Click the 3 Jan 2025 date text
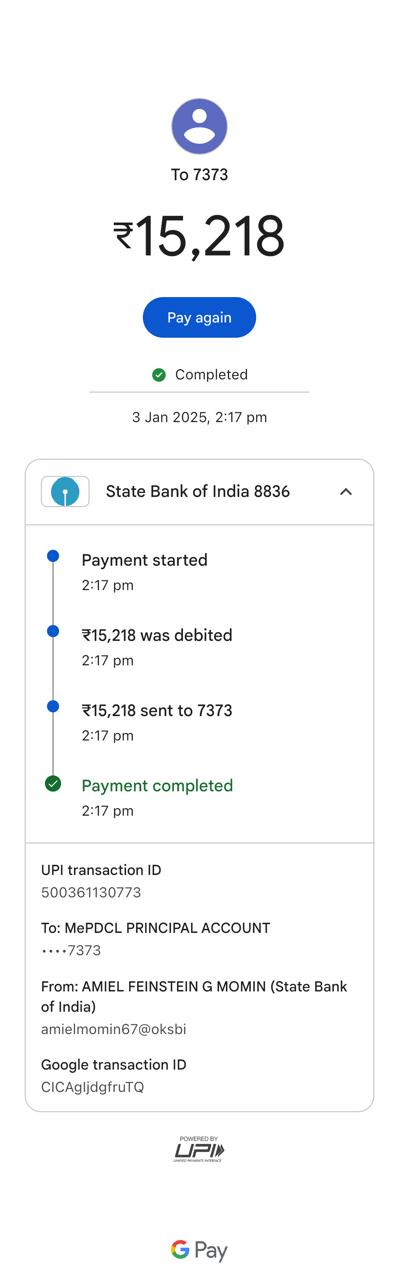 tap(169, 417)
